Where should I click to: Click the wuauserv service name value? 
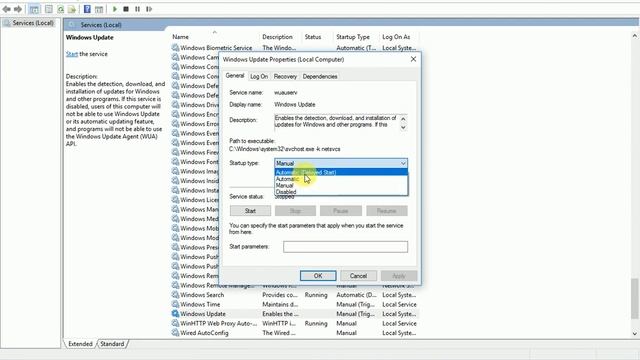coord(285,93)
